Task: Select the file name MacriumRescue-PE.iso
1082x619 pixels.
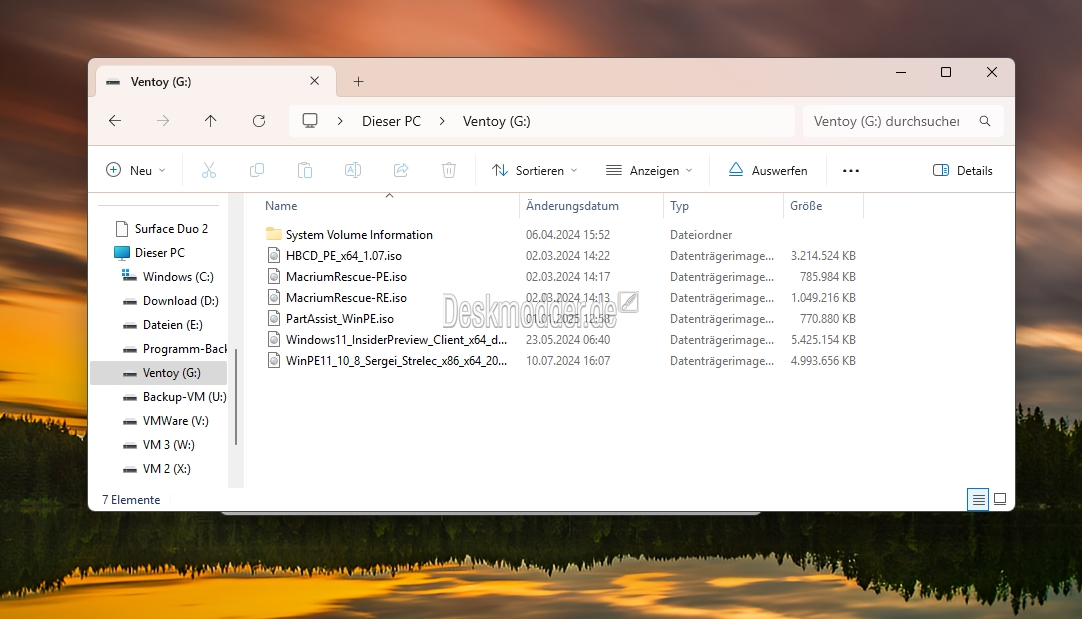Action: pyautogui.click(x=346, y=277)
